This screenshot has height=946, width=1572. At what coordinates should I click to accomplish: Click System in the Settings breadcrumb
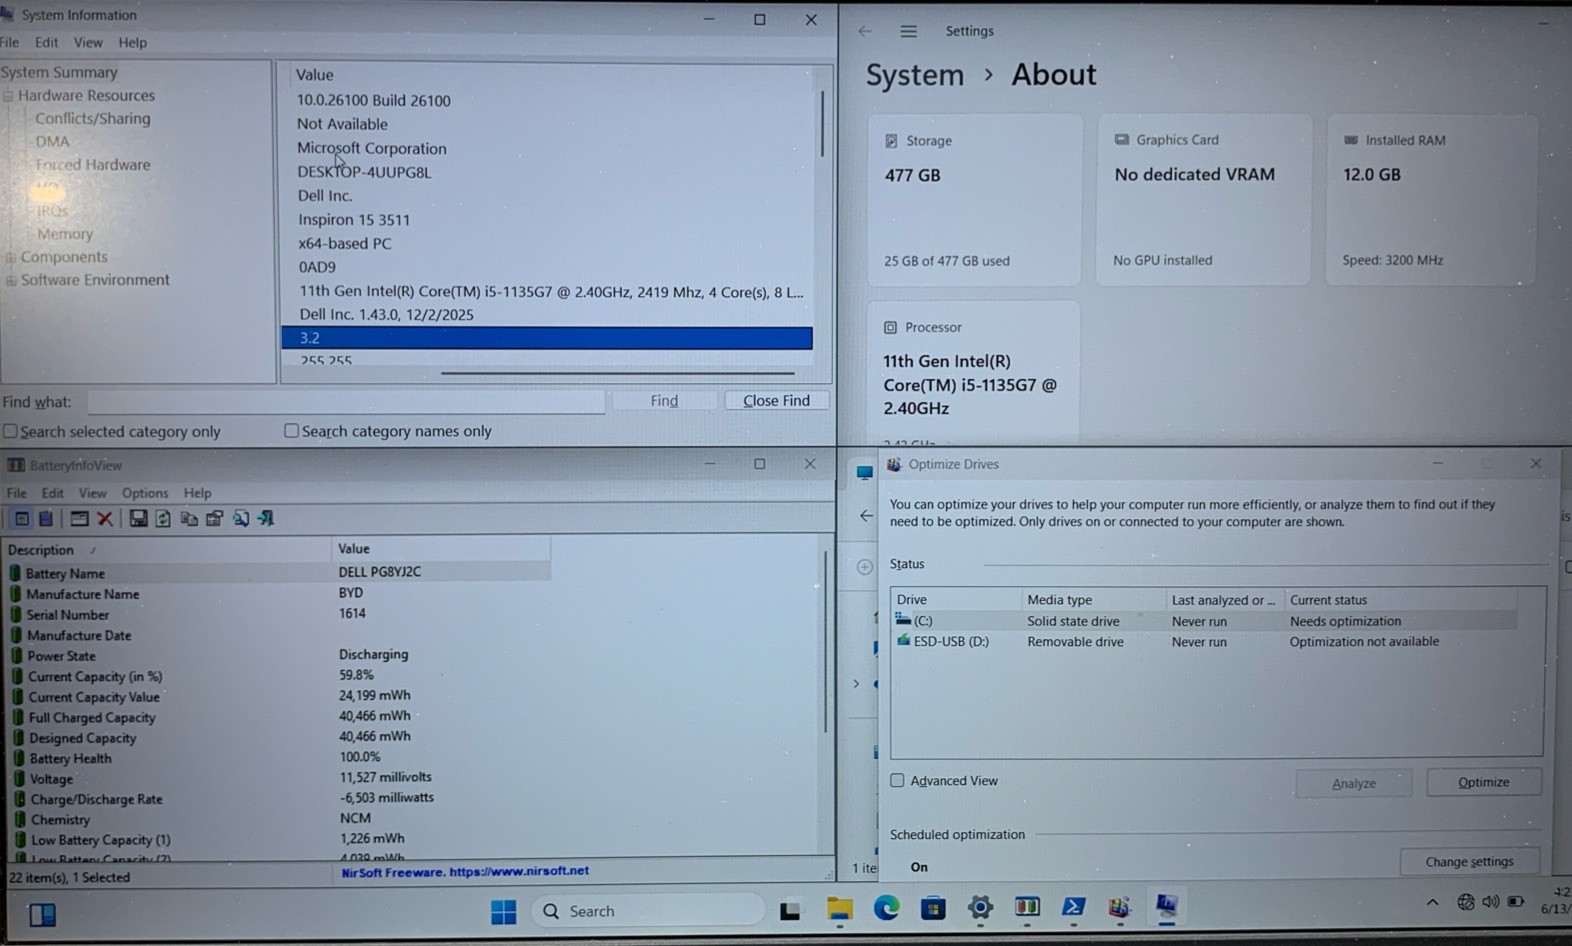coord(915,75)
